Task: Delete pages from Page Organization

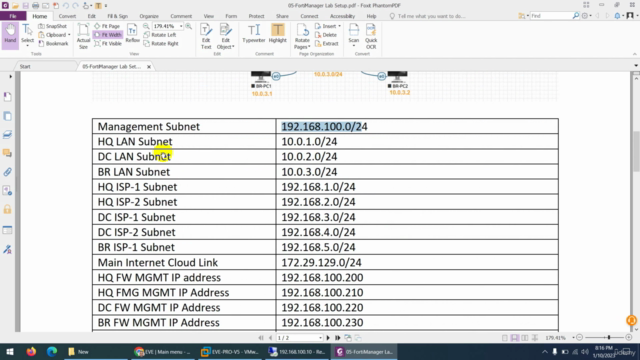Action: 326,35
